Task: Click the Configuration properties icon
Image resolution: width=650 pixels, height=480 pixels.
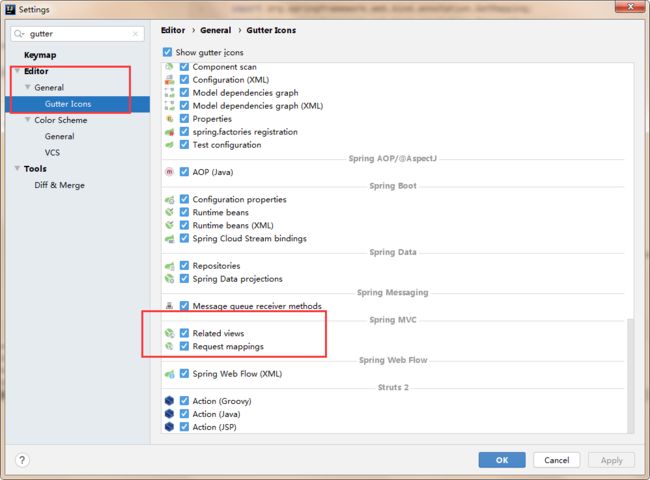Action: pyautogui.click(x=169, y=199)
